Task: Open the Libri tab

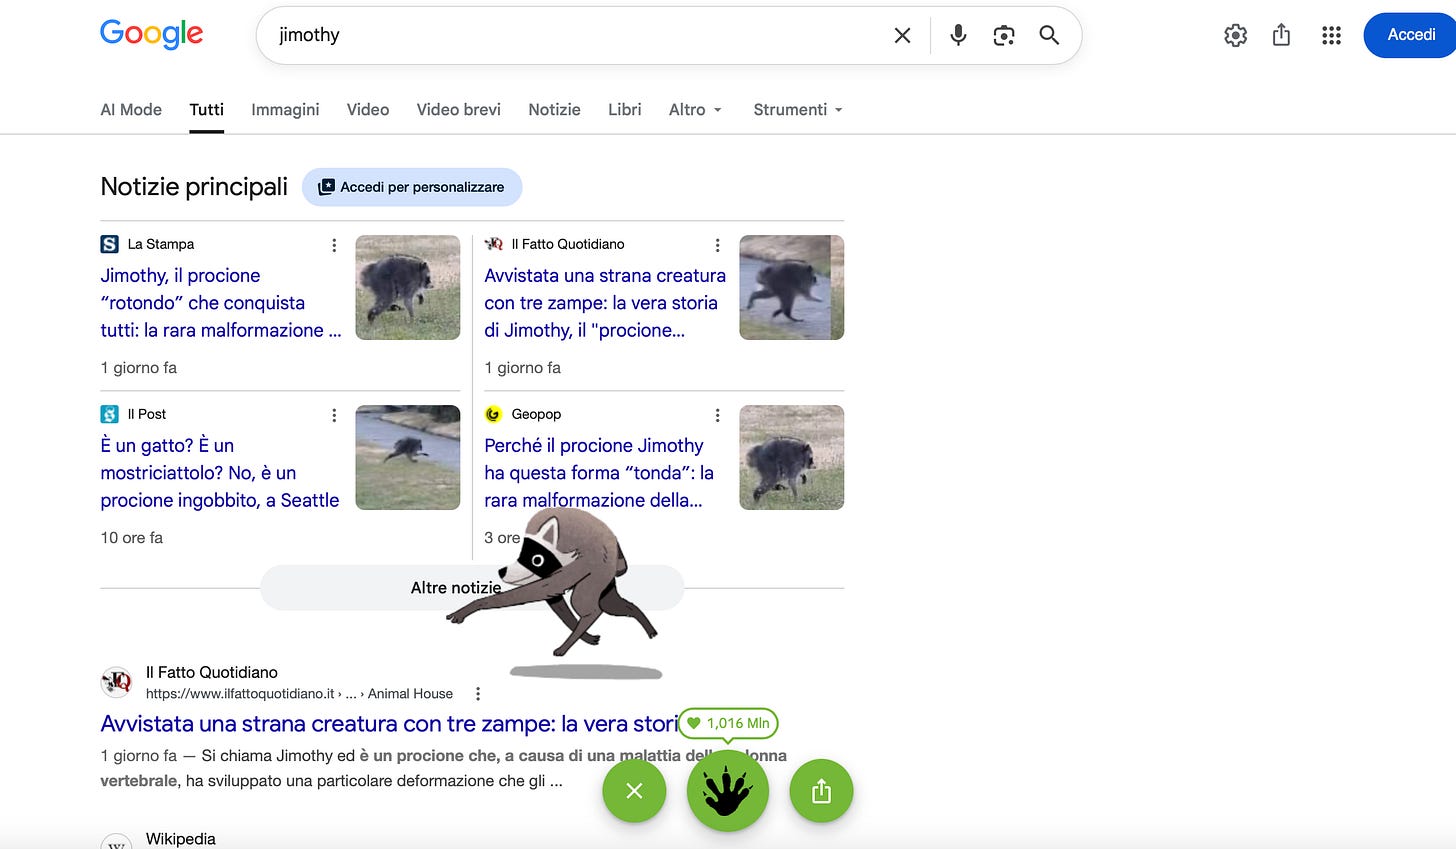Action: tap(625, 109)
